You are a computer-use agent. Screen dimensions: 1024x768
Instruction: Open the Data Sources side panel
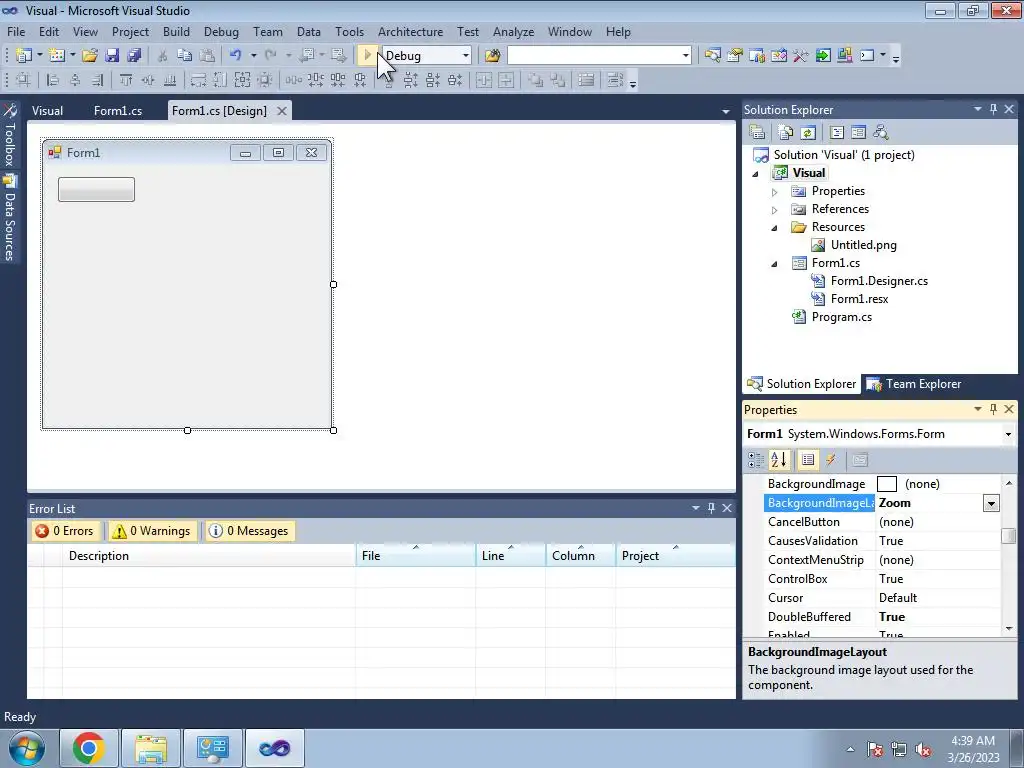click(x=9, y=219)
